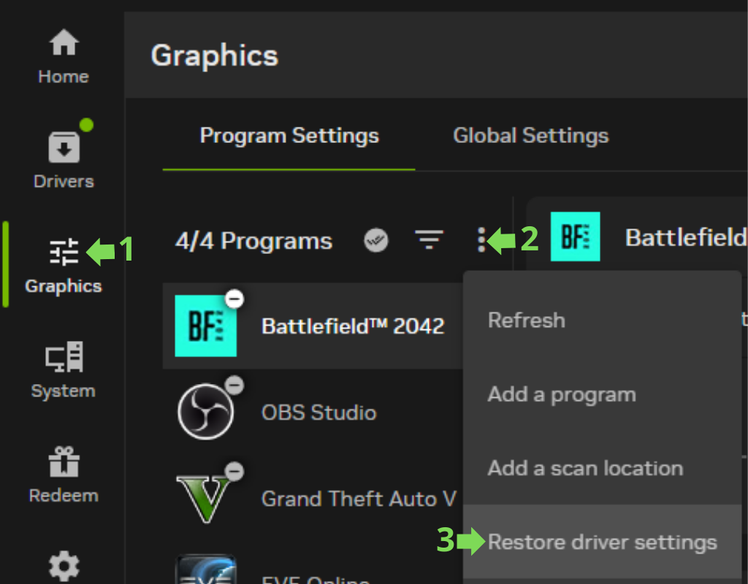This screenshot has width=748, height=584.
Task: Click the Battlefield title in details panel
Action: (x=686, y=237)
